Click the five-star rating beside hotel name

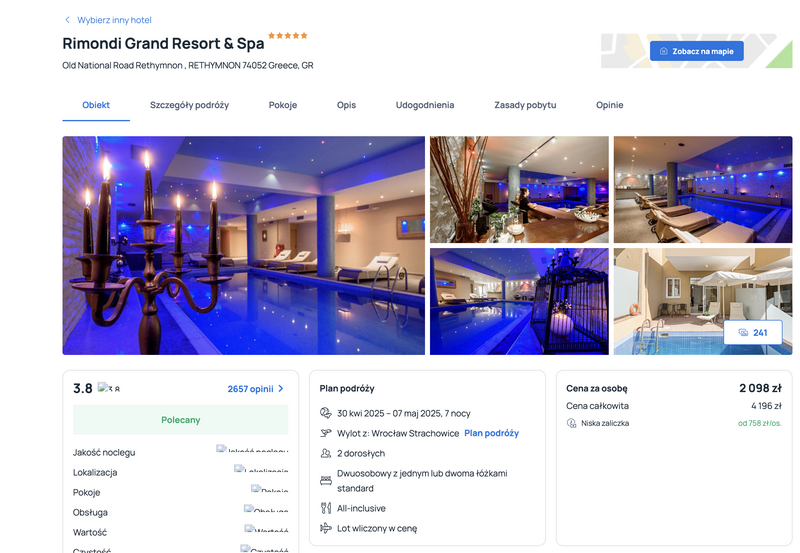[x=288, y=35]
